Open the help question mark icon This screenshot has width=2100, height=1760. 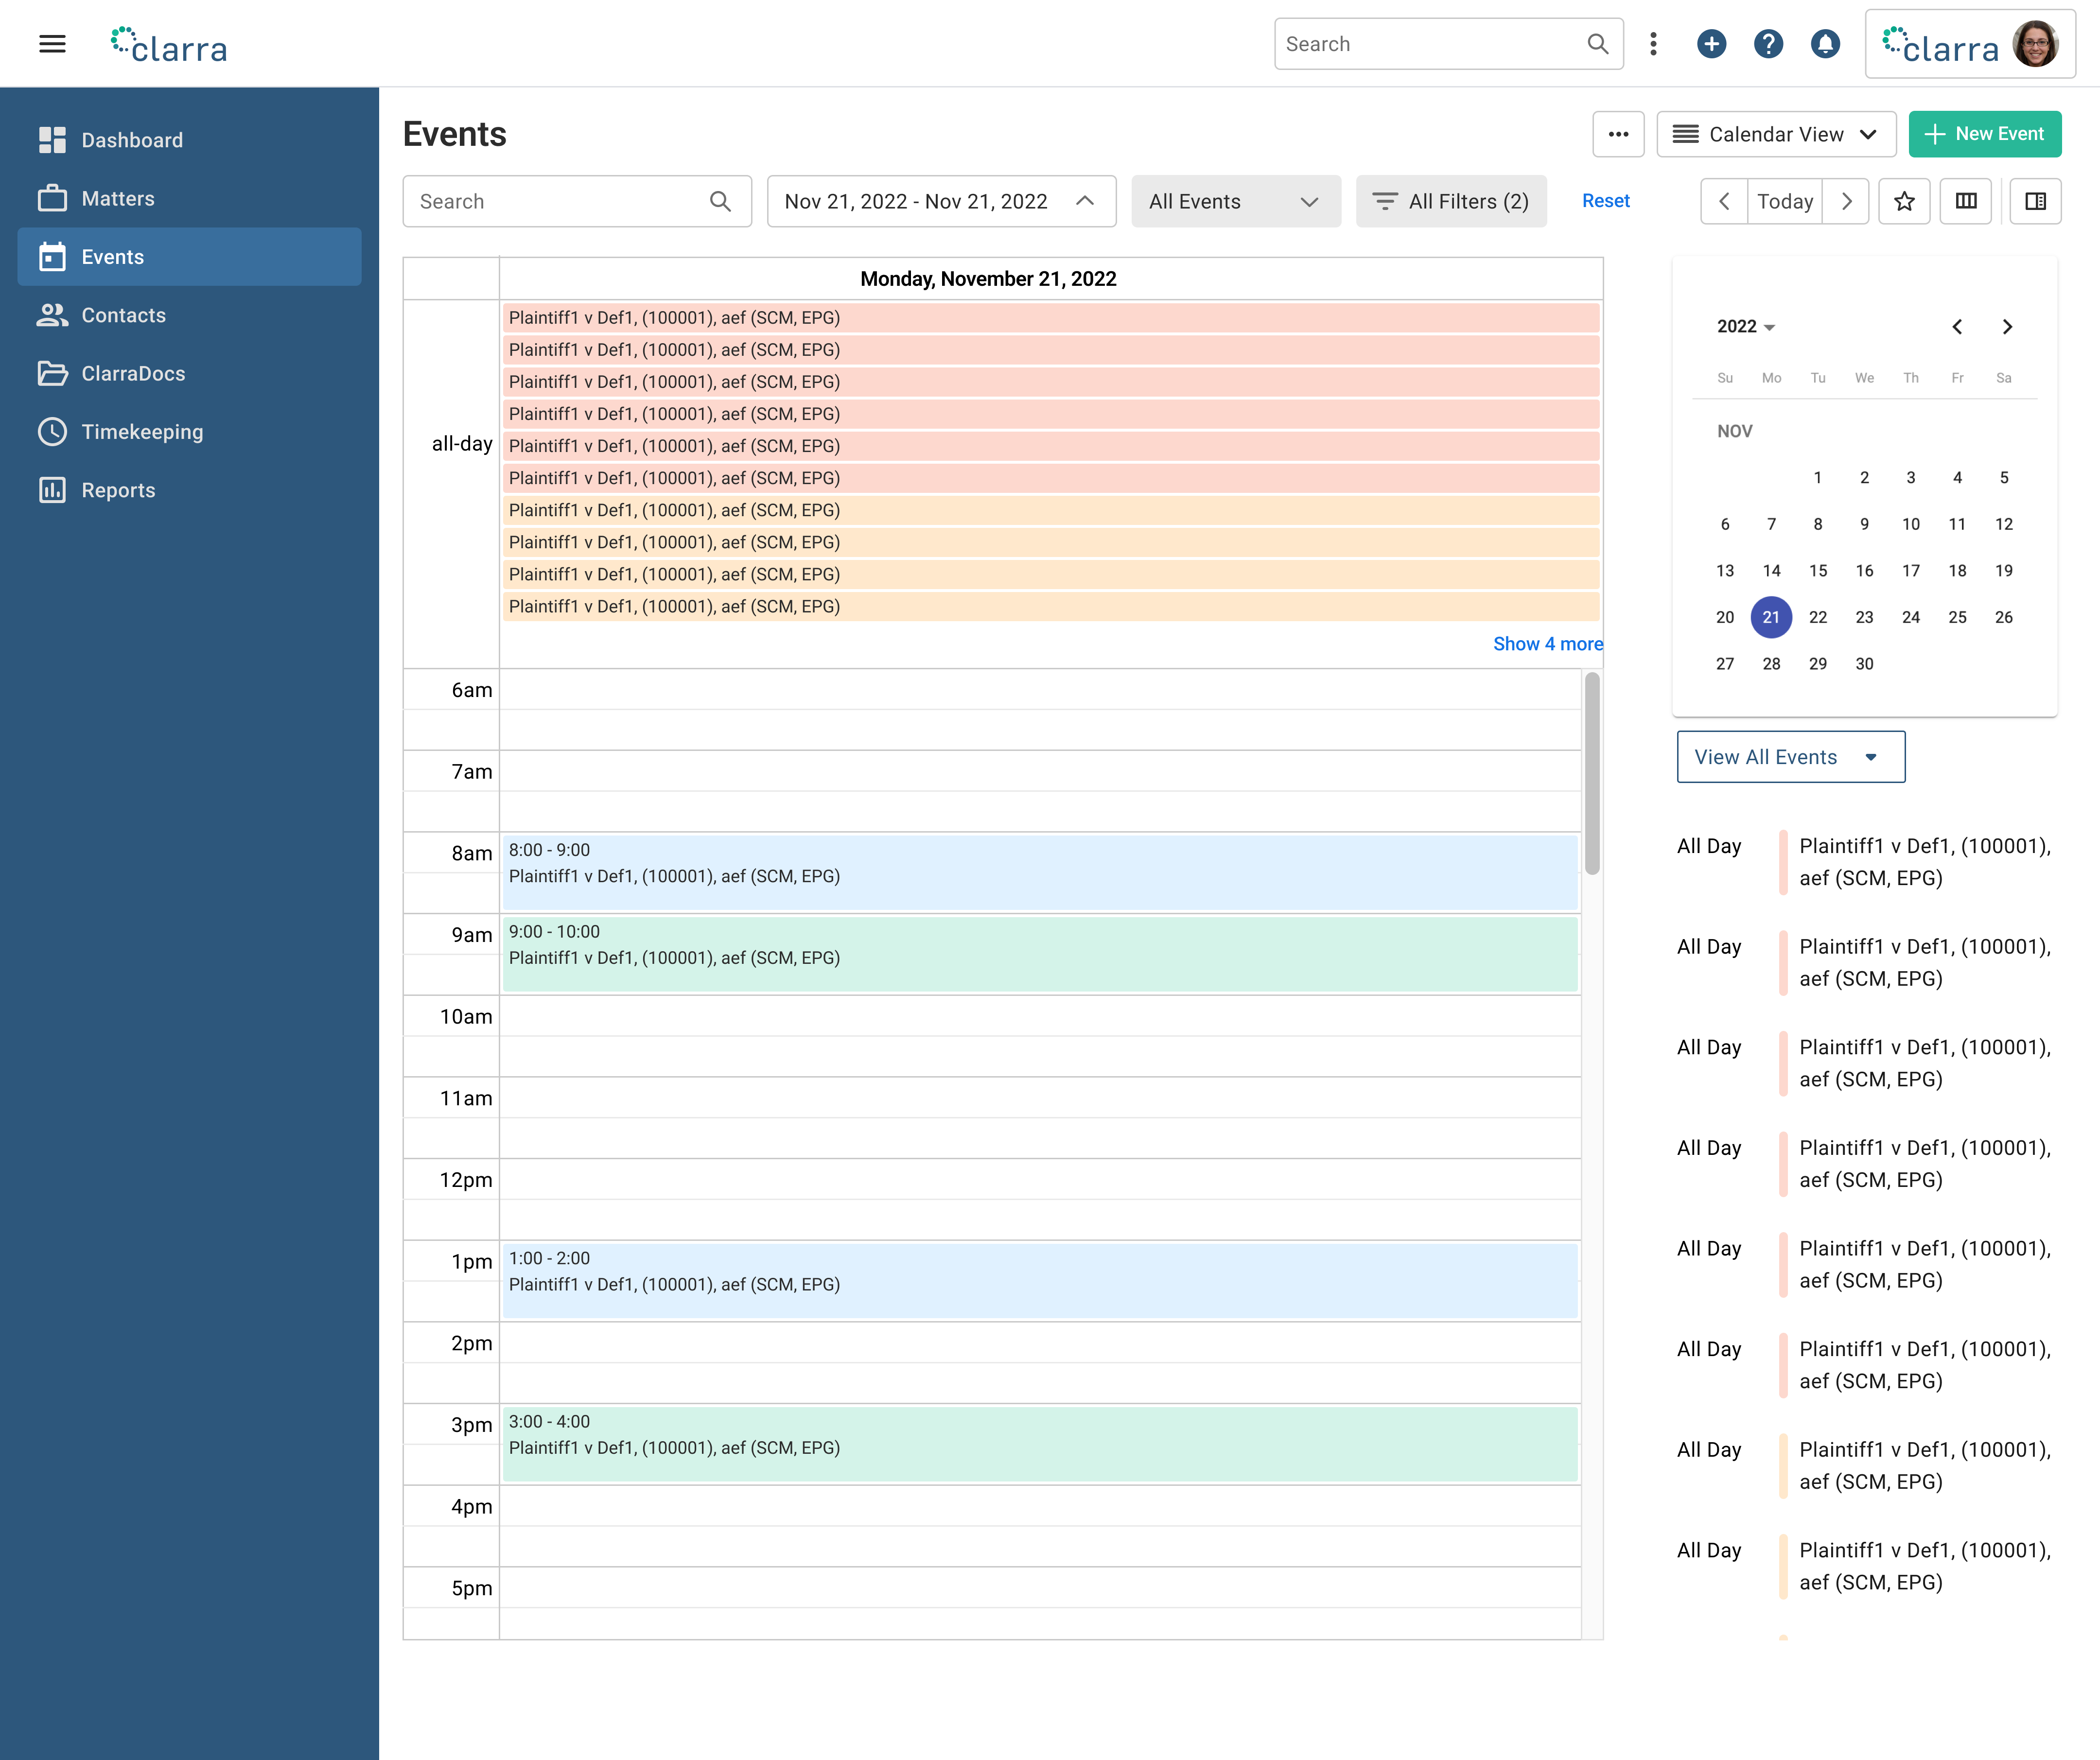[1768, 44]
